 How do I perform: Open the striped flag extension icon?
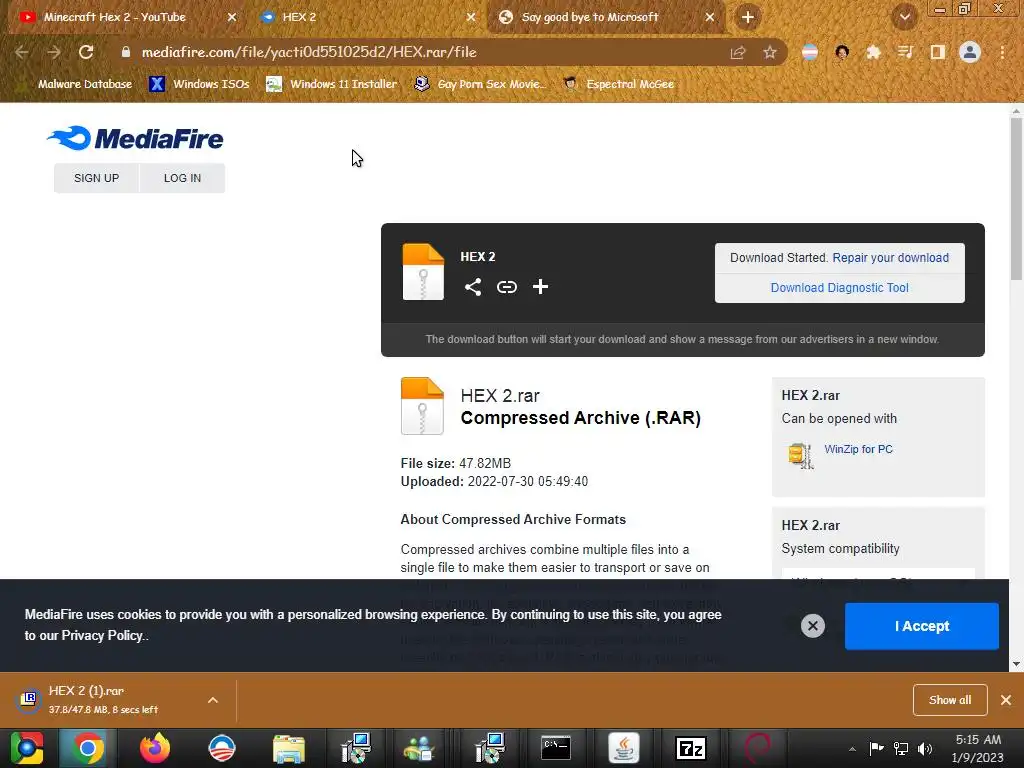pos(810,52)
